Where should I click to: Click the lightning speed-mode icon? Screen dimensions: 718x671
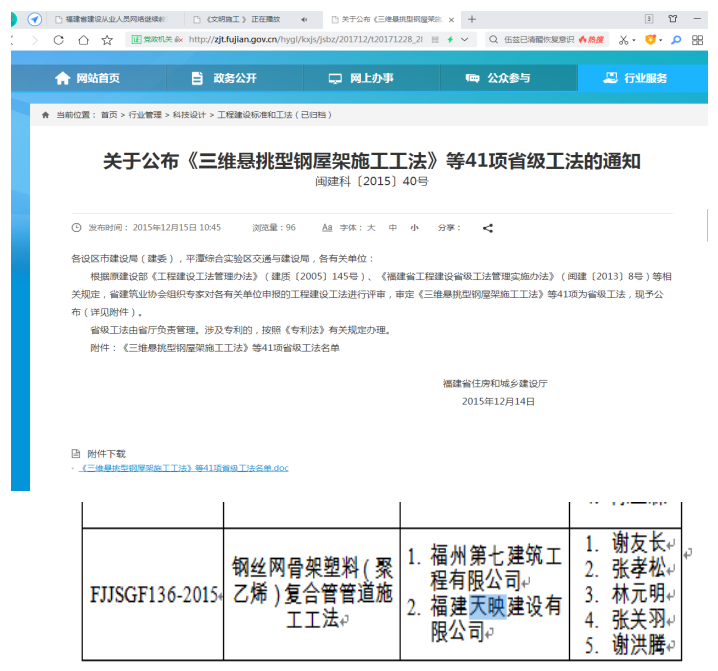pos(449,40)
